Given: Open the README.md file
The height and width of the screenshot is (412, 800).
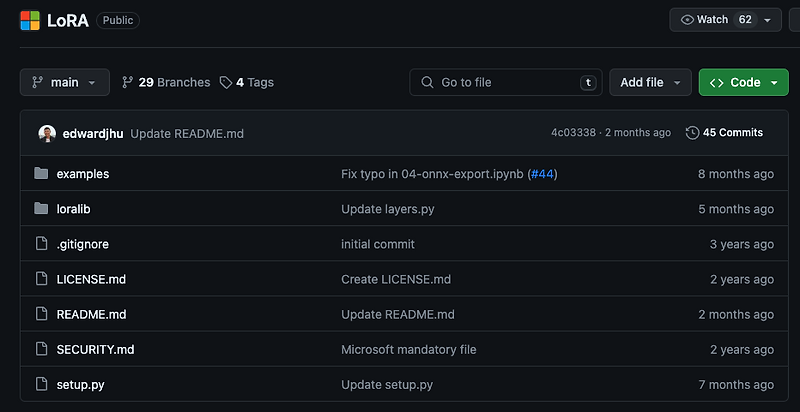Looking at the screenshot, I should click(x=91, y=314).
